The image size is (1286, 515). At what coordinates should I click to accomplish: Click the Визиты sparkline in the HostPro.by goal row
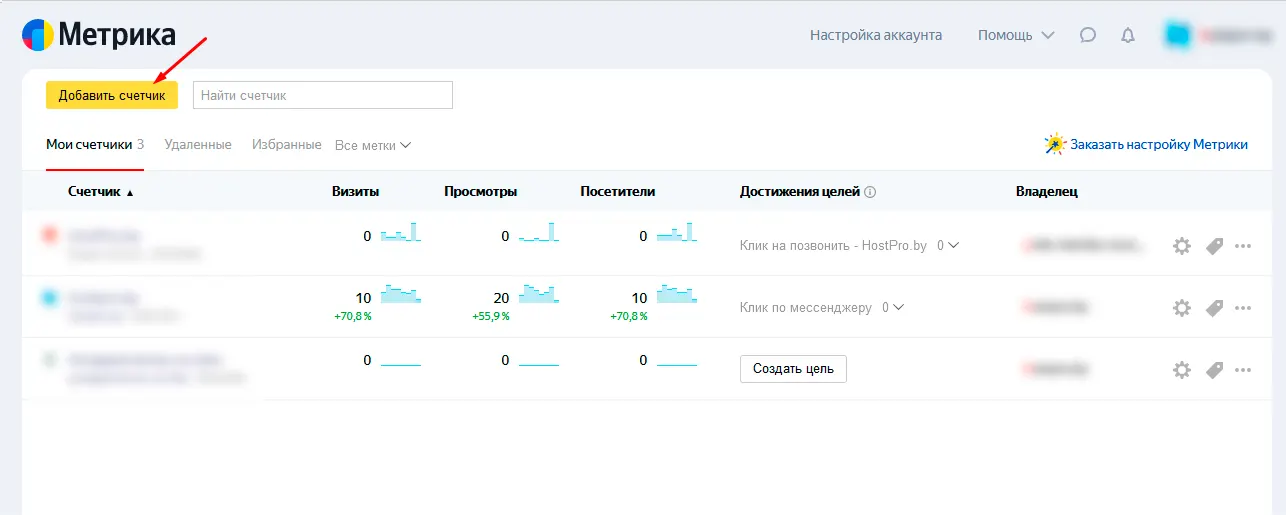pyautogui.click(x=401, y=233)
